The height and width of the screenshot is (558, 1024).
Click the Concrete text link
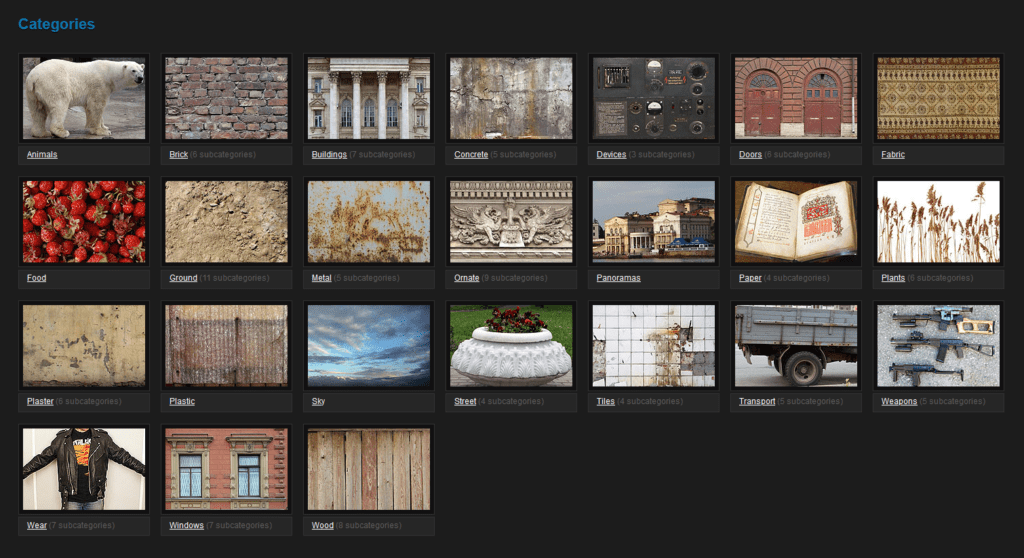tap(471, 155)
